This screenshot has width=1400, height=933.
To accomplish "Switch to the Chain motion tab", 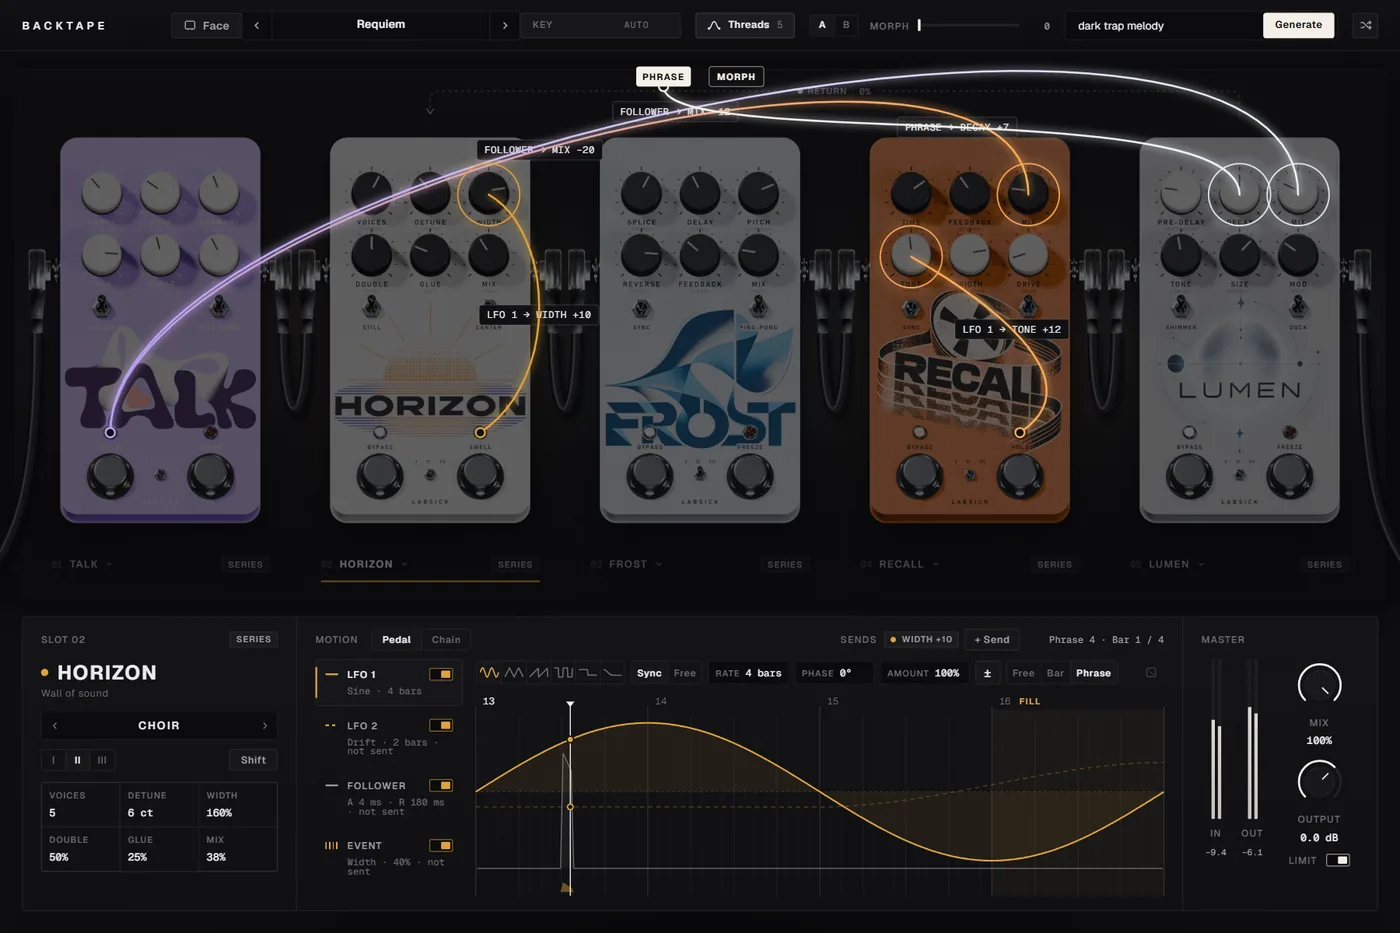I will tap(446, 640).
